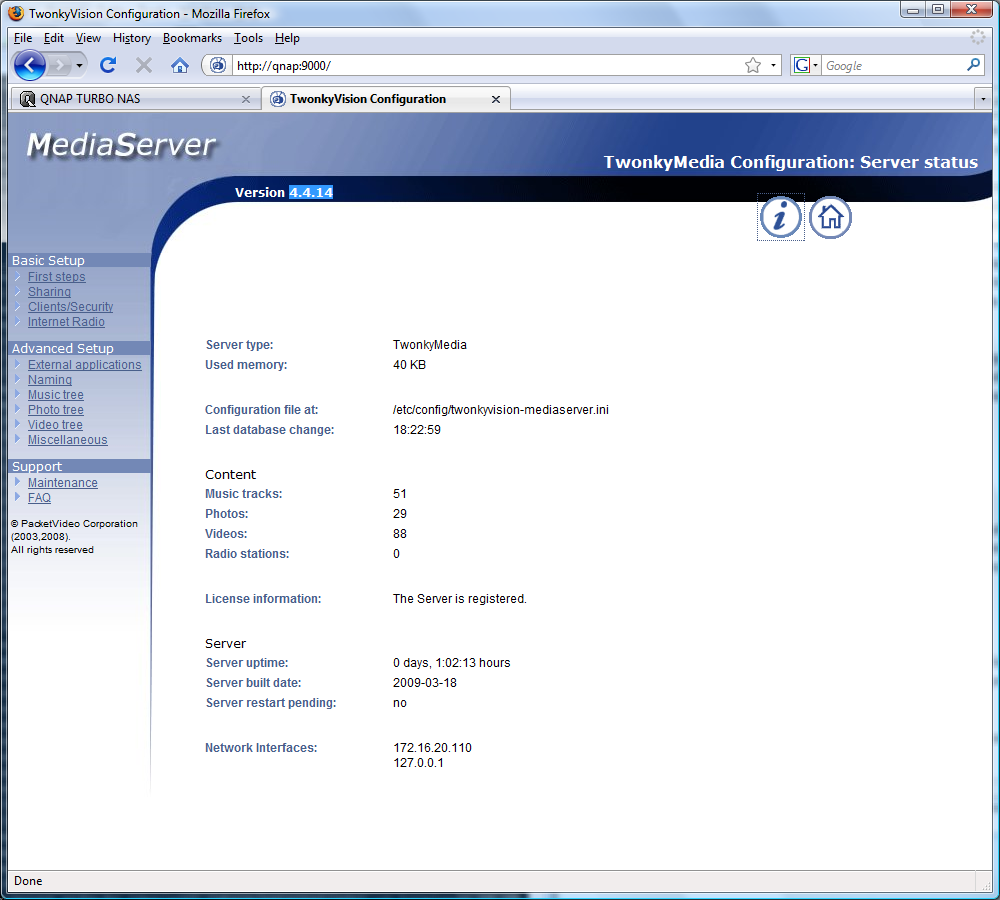Screen dimensions: 1000x900
Task: Click the IP address 172.16.20.110
Action: [x=432, y=748]
